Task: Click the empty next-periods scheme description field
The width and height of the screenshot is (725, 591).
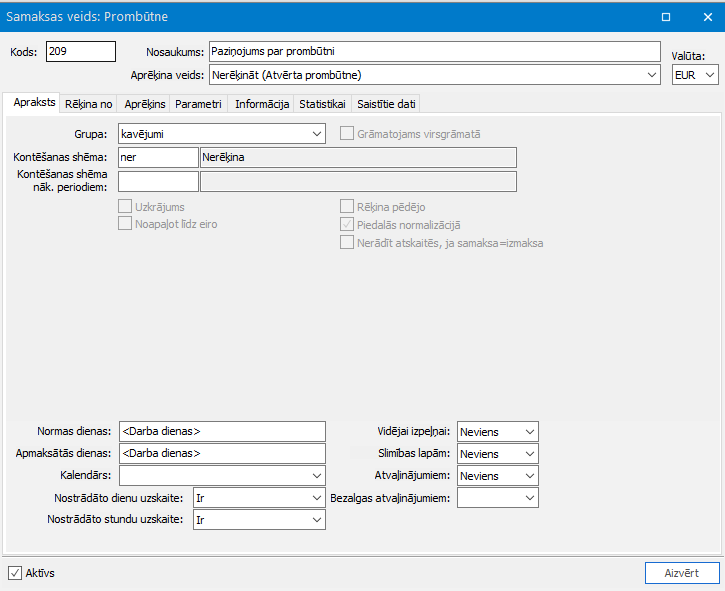Action: click(358, 181)
